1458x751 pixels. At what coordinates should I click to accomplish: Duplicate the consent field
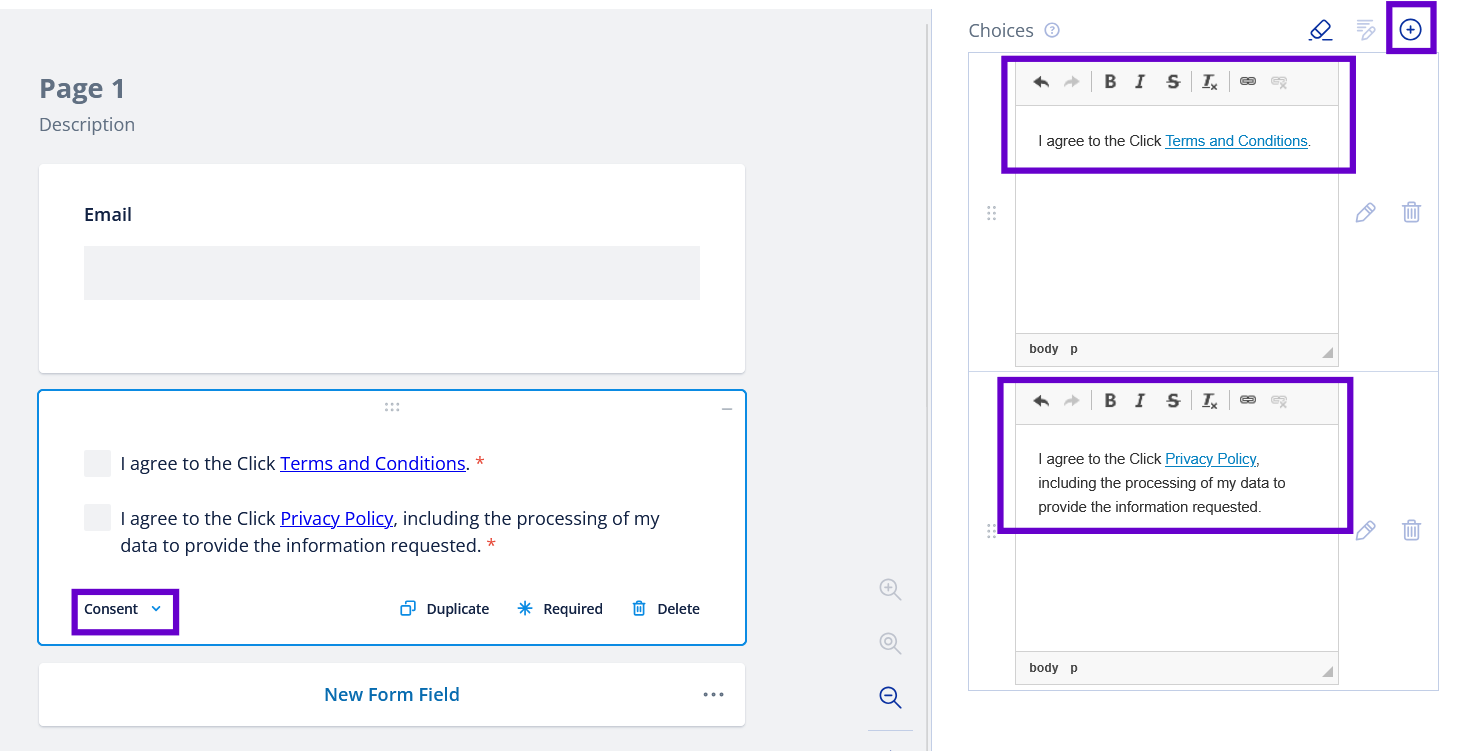click(x=444, y=609)
